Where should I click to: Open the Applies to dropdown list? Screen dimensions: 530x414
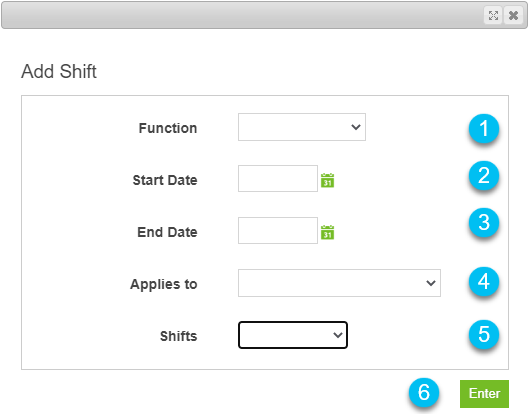pos(339,283)
